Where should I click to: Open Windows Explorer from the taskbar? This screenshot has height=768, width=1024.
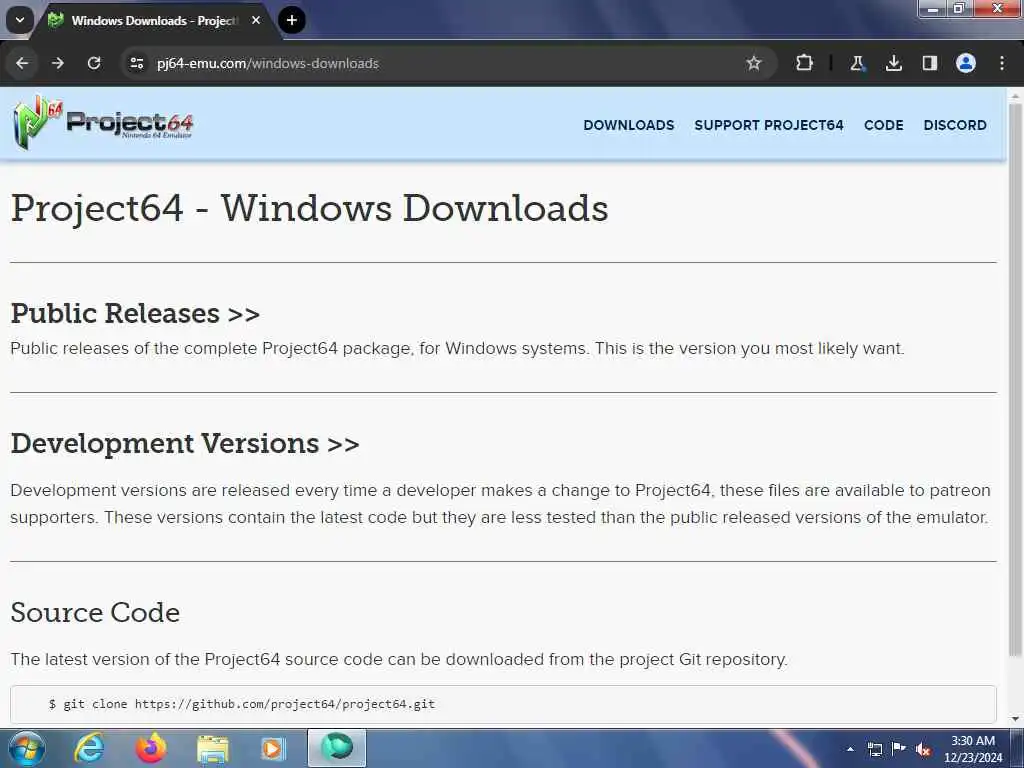[213, 749]
